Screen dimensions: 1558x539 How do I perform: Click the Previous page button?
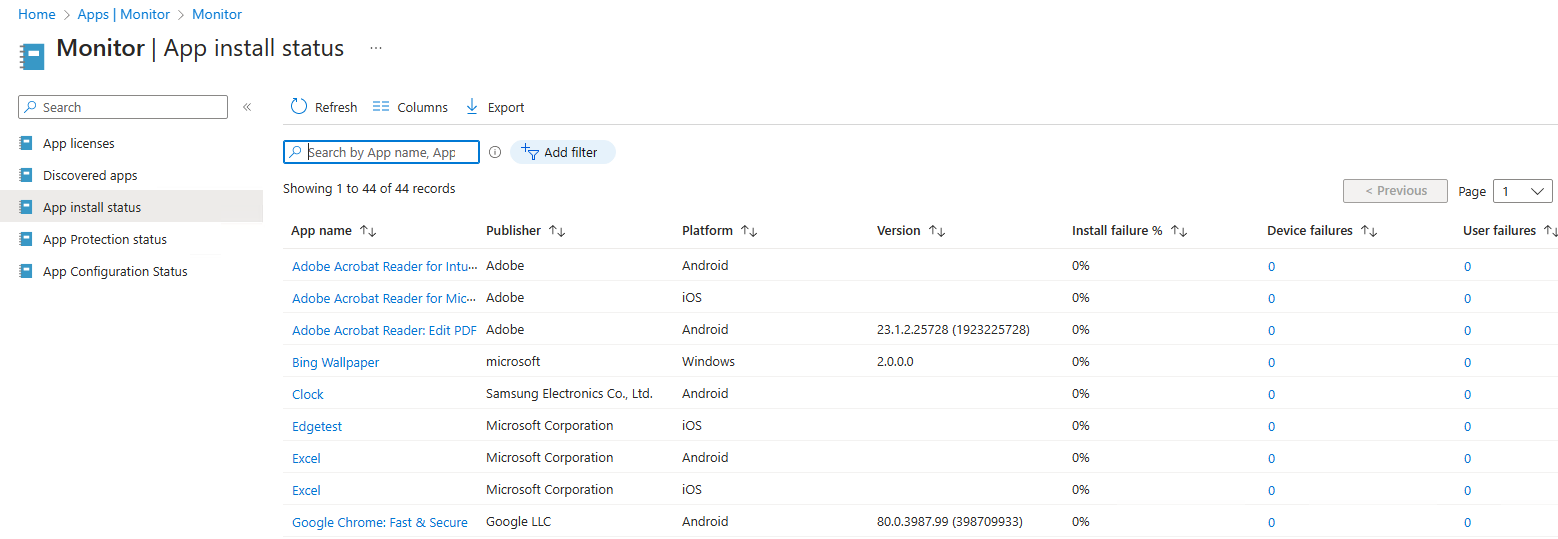(1395, 191)
